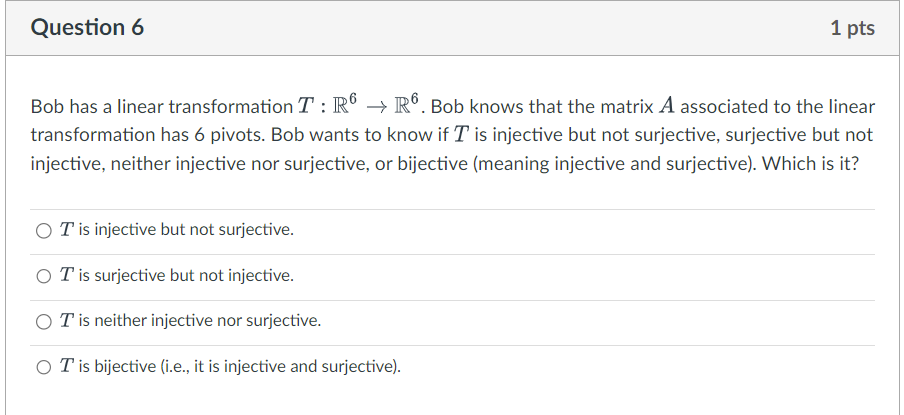Image resolution: width=904 pixels, height=415 pixels.
Task: Click the phrase 'Bob has a linear transformation'
Action: [x=161, y=107]
